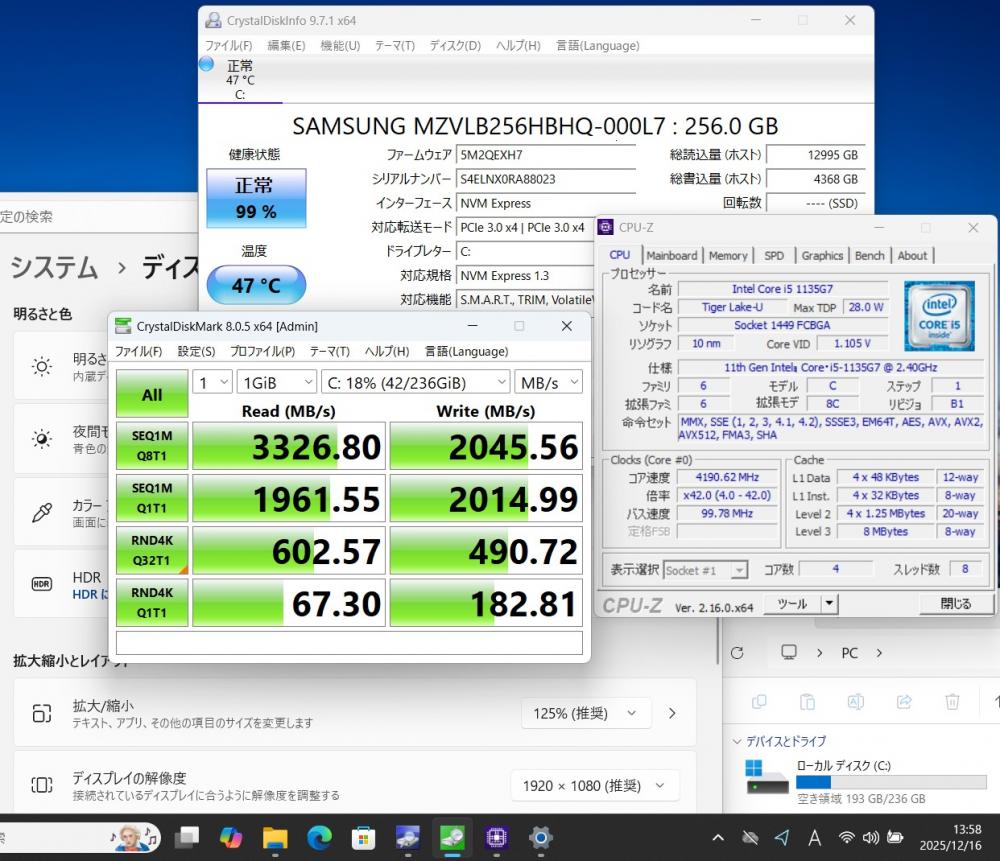Open Microsoft Edge from the taskbar

319,837
